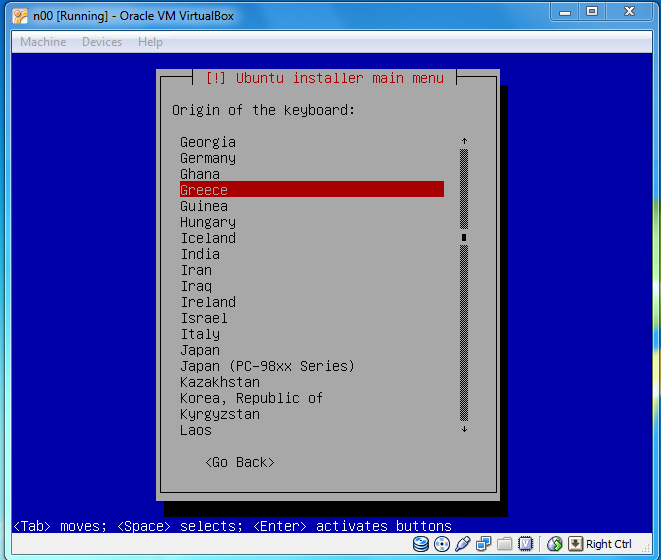Close the n00 VirtualBox window
The image size is (661, 560).
pyautogui.click(x=629, y=12)
